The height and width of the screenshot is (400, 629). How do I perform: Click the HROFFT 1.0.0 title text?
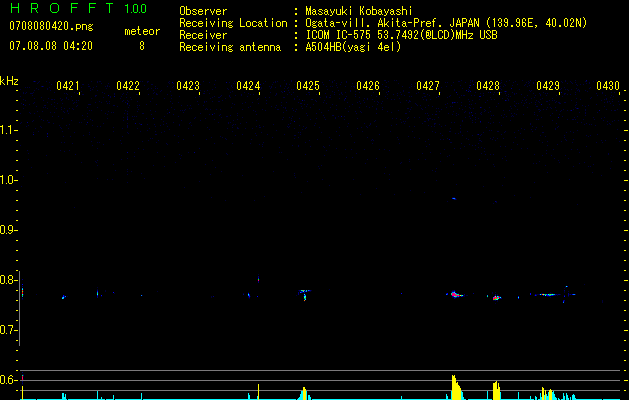point(79,8)
